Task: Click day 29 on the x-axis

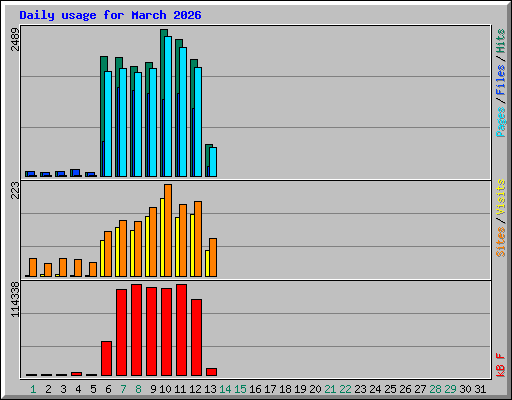Action: tap(450, 389)
